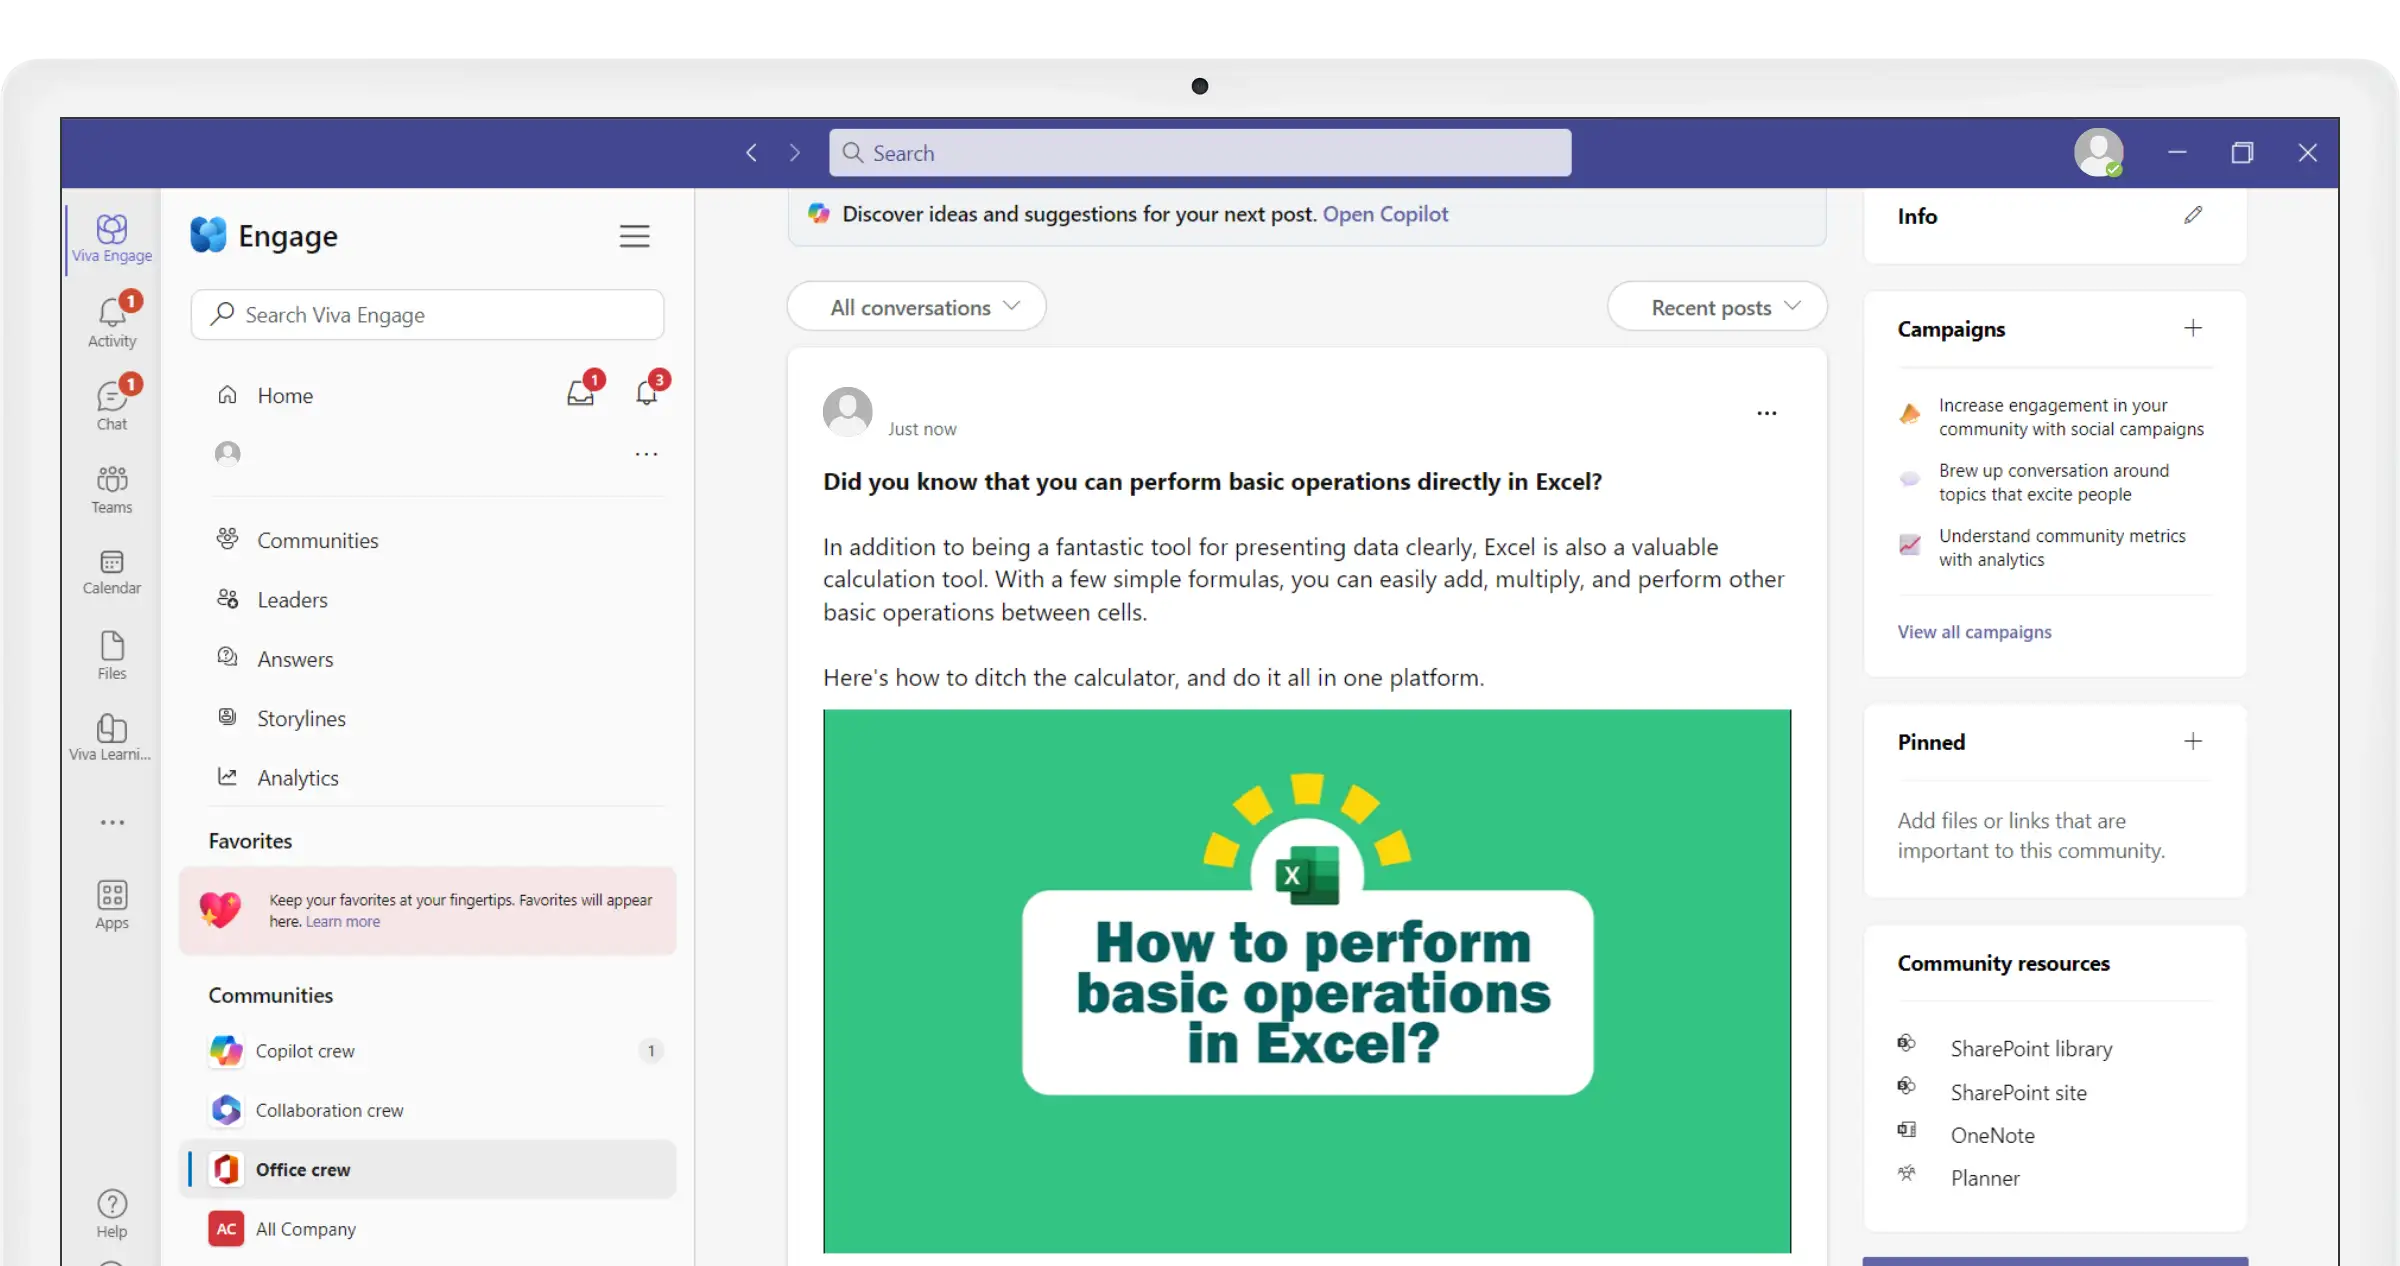The image size is (2400, 1266).
Task: Click the 'Just now' post timestamp
Action: 922,429
